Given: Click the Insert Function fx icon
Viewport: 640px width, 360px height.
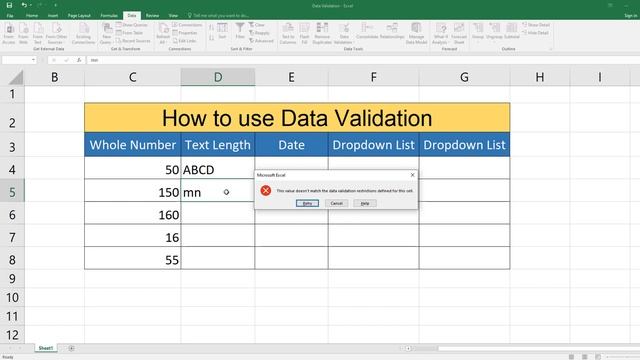Looking at the screenshot, I should pos(79,60).
